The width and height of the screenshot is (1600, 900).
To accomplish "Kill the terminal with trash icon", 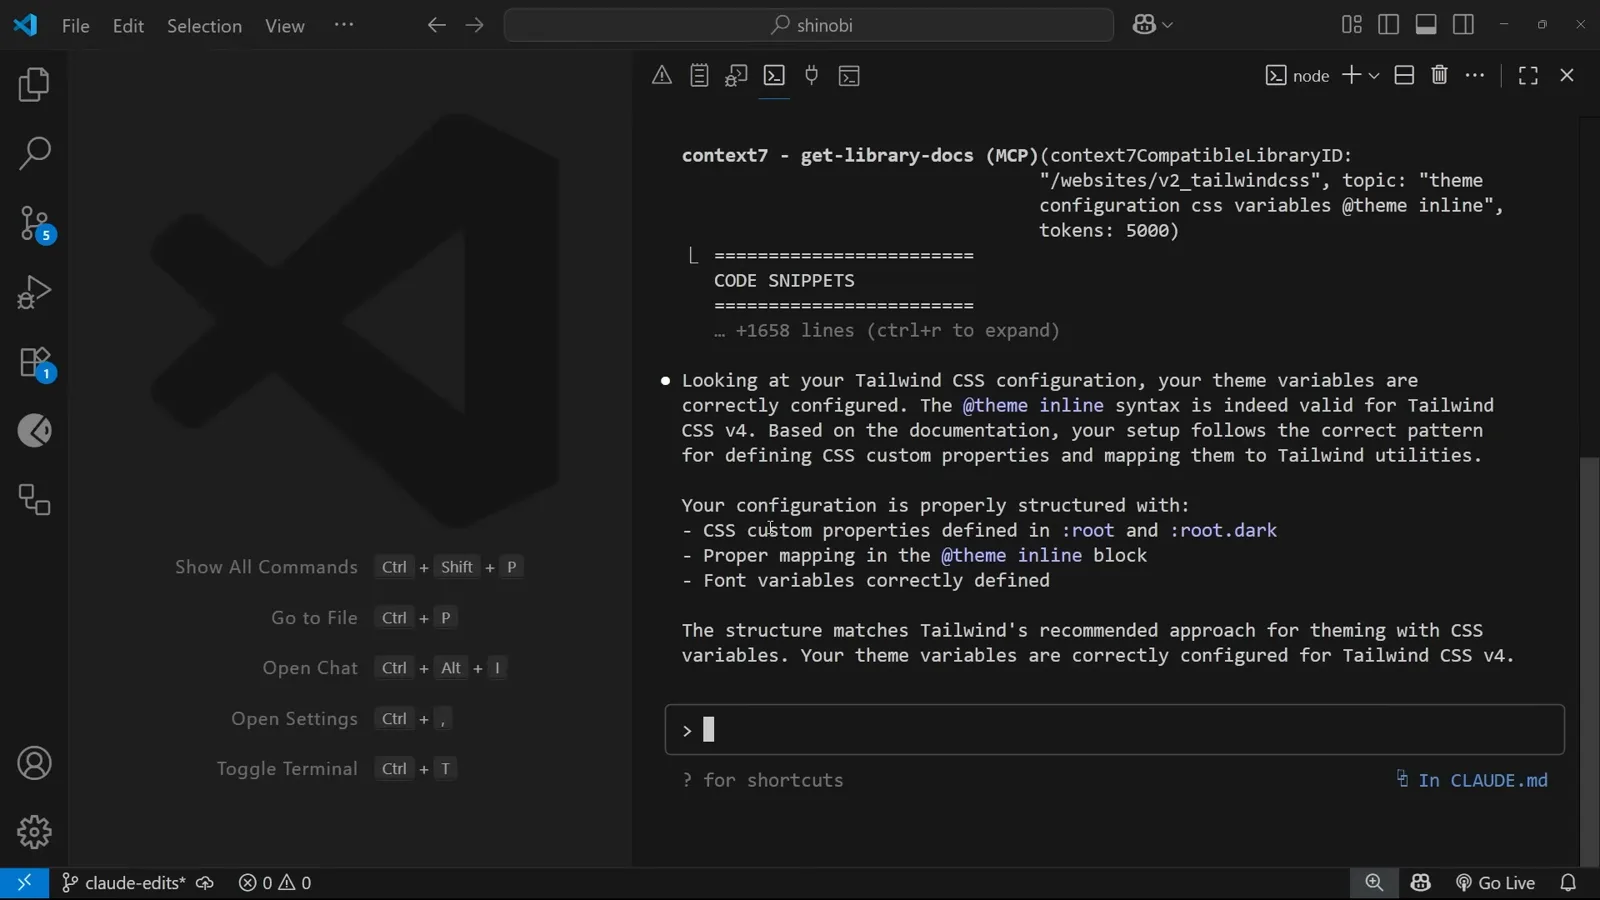I will pyautogui.click(x=1439, y=75).
